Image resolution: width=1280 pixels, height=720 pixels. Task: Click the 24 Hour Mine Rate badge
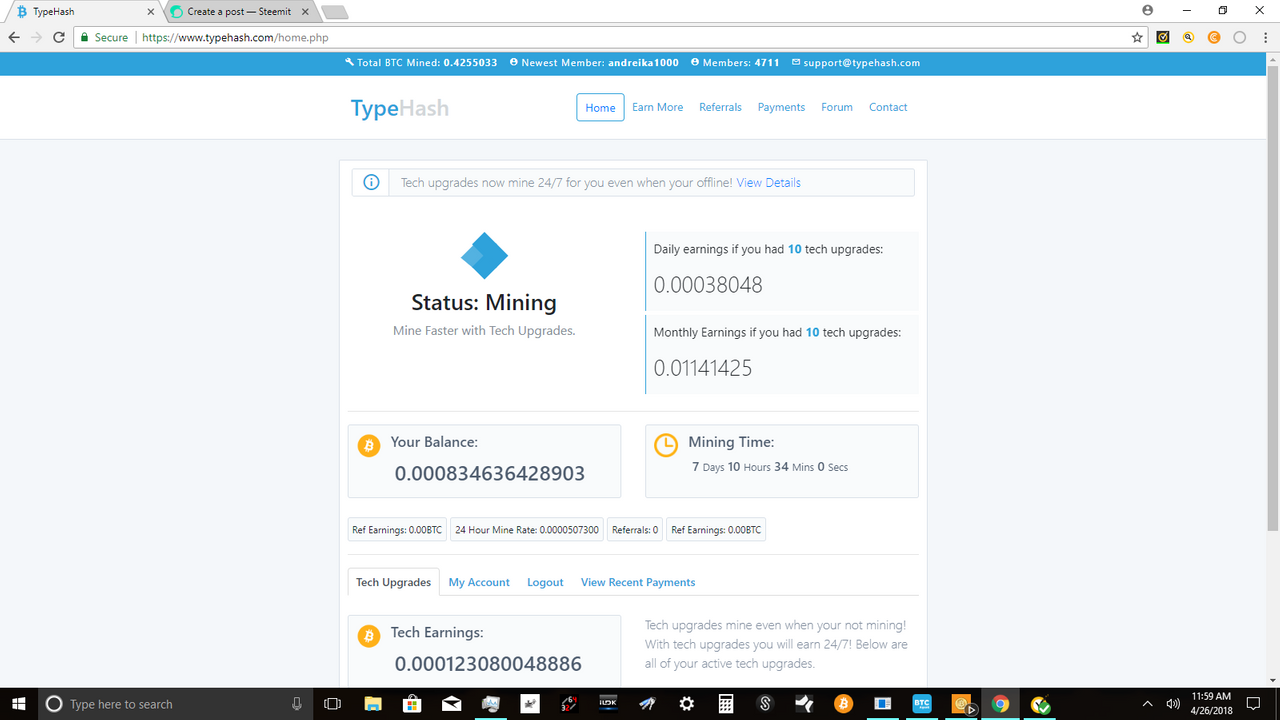coord(527,530)
